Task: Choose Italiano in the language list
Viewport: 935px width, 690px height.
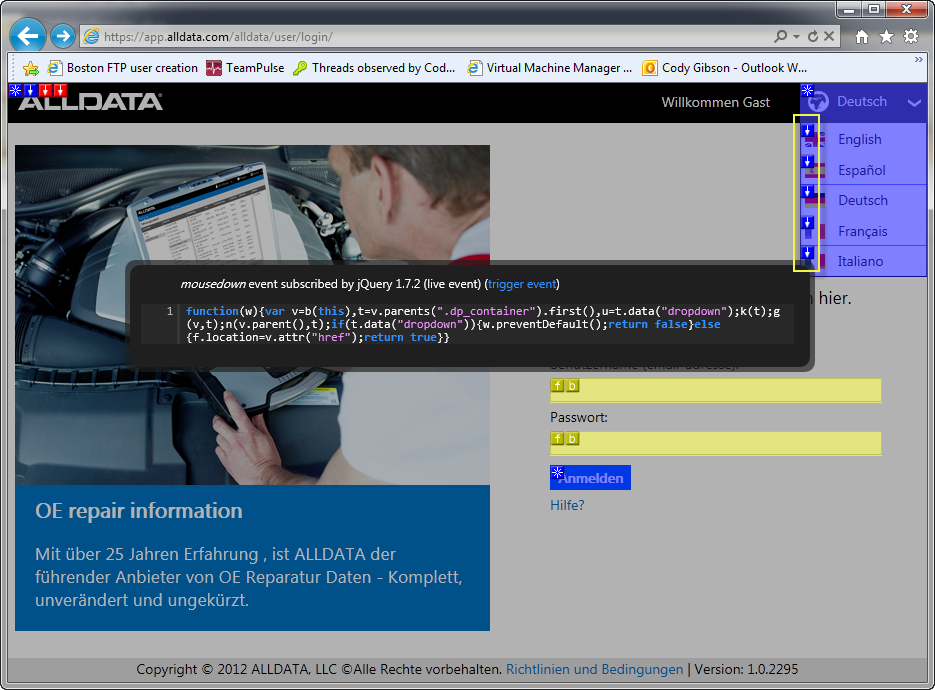Action: click(860, 261)
